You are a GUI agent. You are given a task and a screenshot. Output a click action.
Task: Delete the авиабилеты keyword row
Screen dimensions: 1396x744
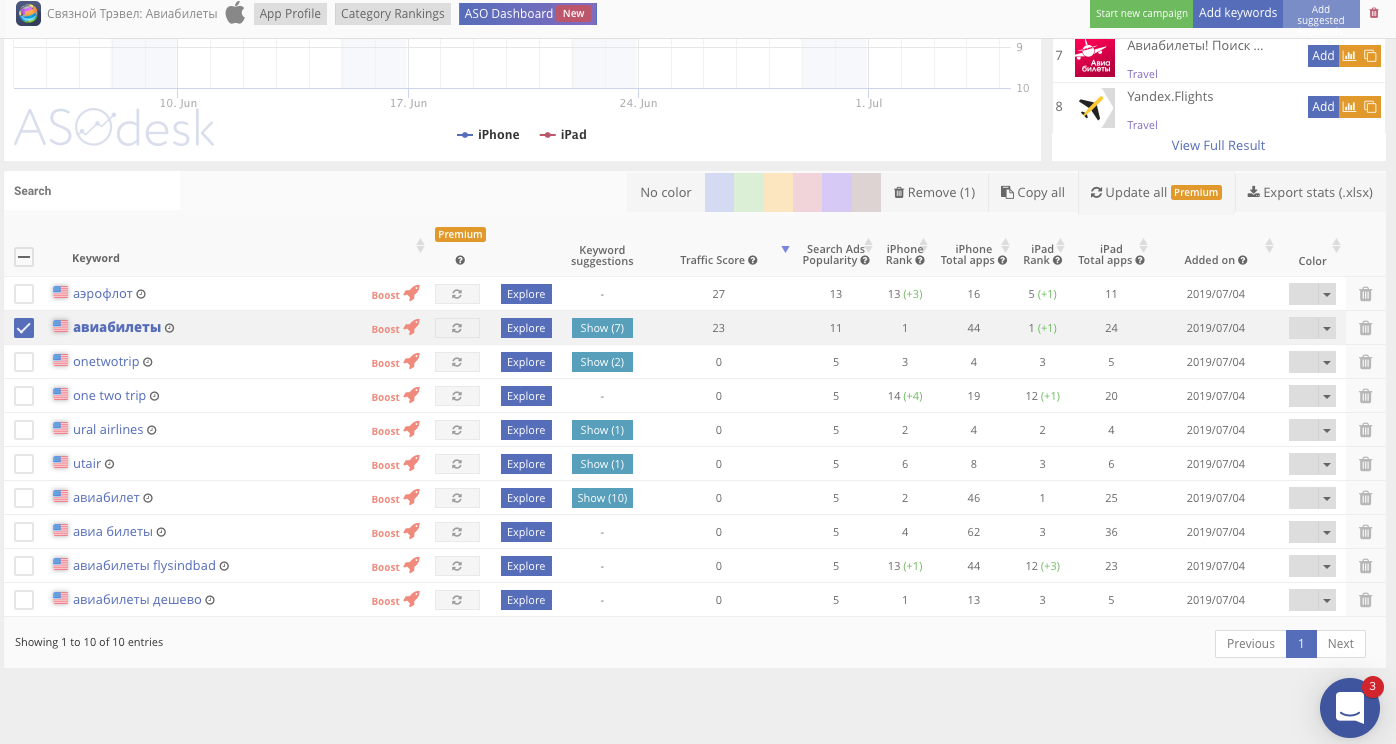coord(1365,328)
